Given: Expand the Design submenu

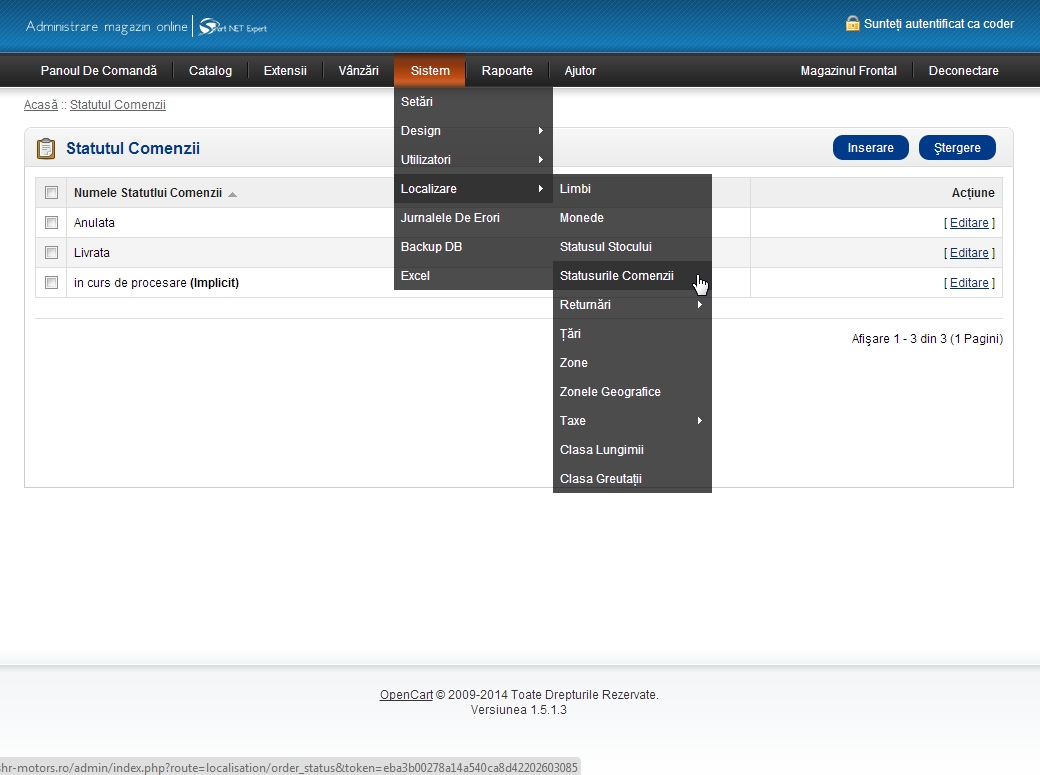Looking at the screenshot, I should 473,131.
